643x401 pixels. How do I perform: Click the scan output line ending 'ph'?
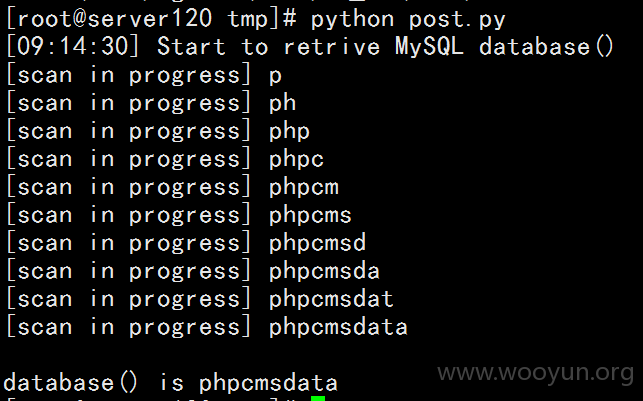coord(151,103)
